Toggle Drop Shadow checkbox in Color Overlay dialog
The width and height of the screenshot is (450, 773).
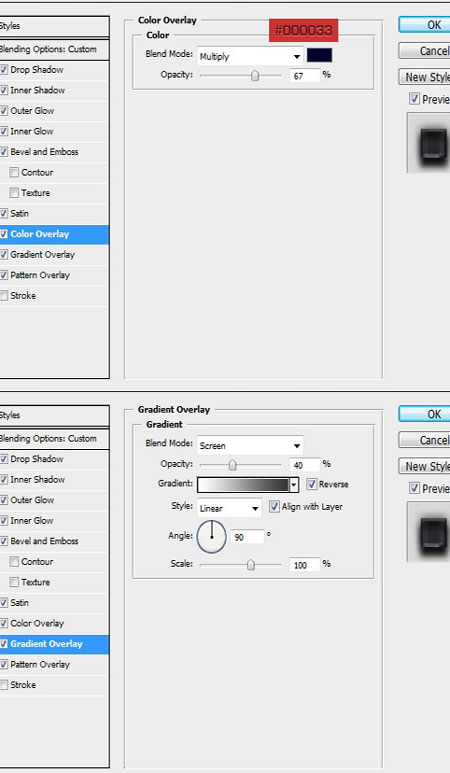coord(4,70)
